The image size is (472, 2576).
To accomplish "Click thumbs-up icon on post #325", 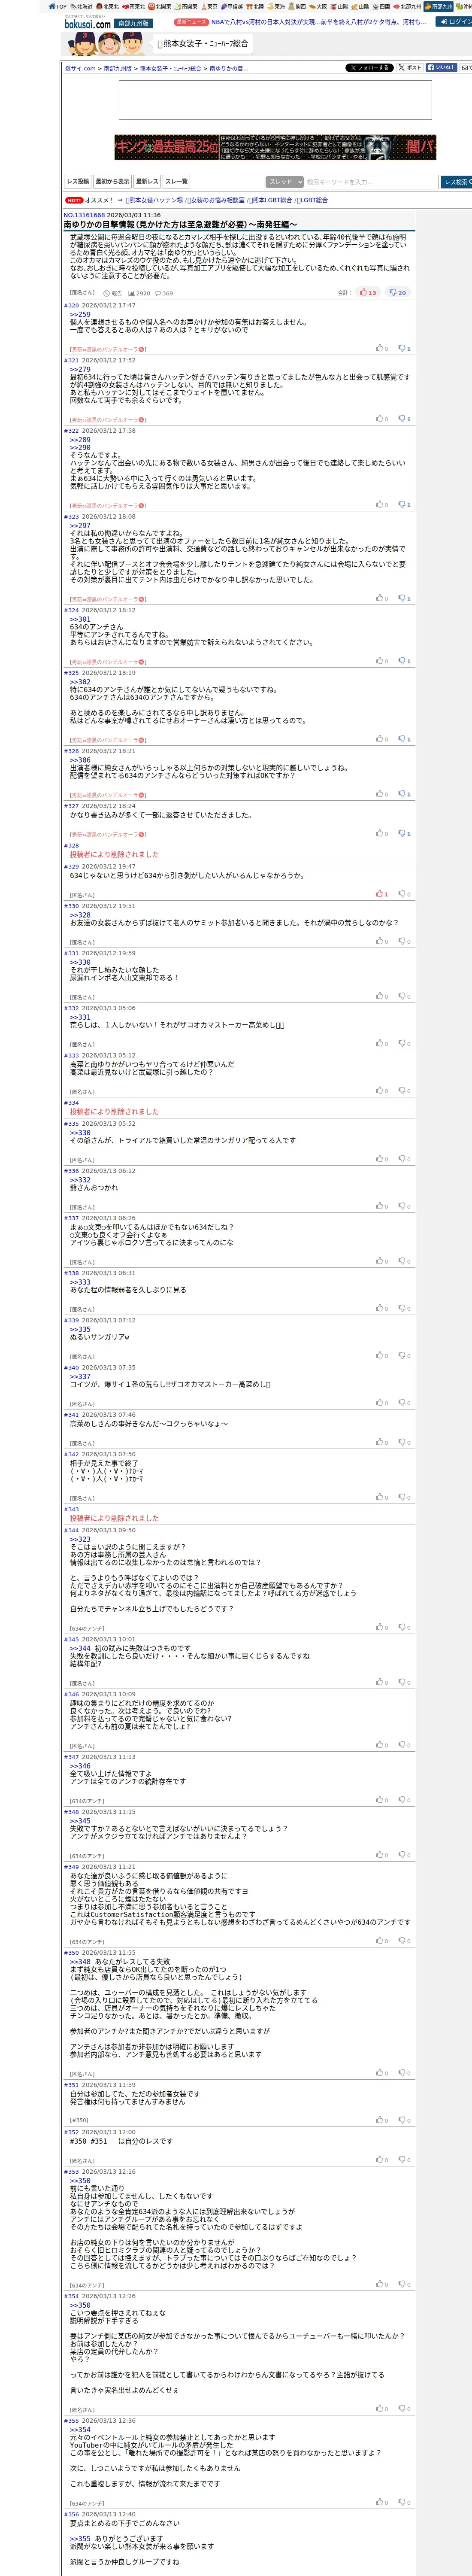I will (x=380, y=739).
